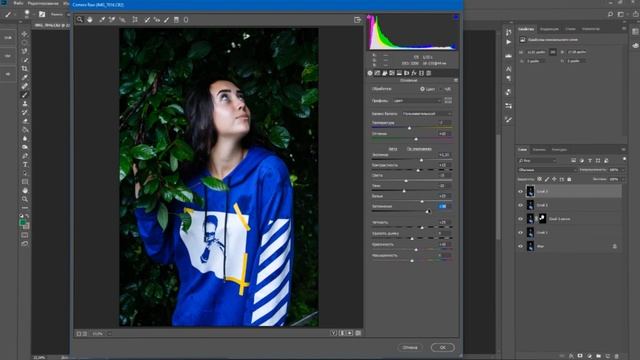Activate the Targeted Adjustment tool in Camera Raw
Viewport: 640px width, 360px height.
pos(122,20)
